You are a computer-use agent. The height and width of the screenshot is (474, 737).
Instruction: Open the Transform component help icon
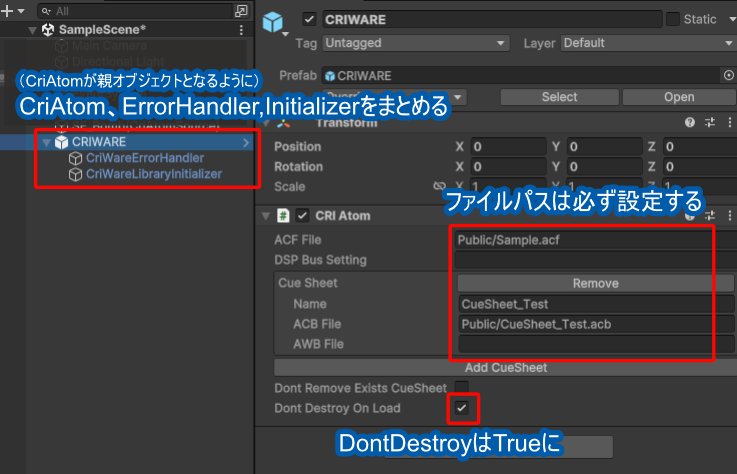point(690,123)
